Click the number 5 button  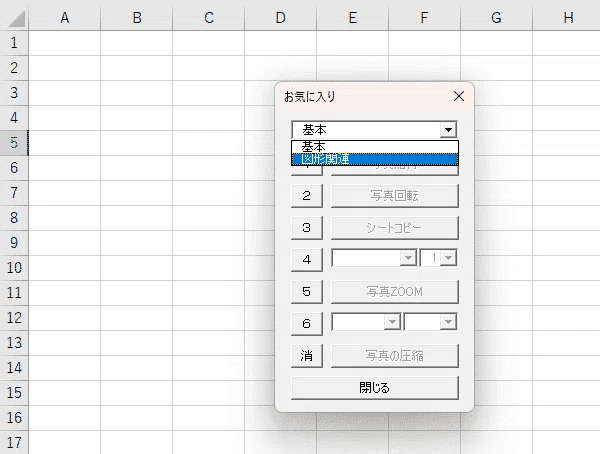click(x=307, y=292)
